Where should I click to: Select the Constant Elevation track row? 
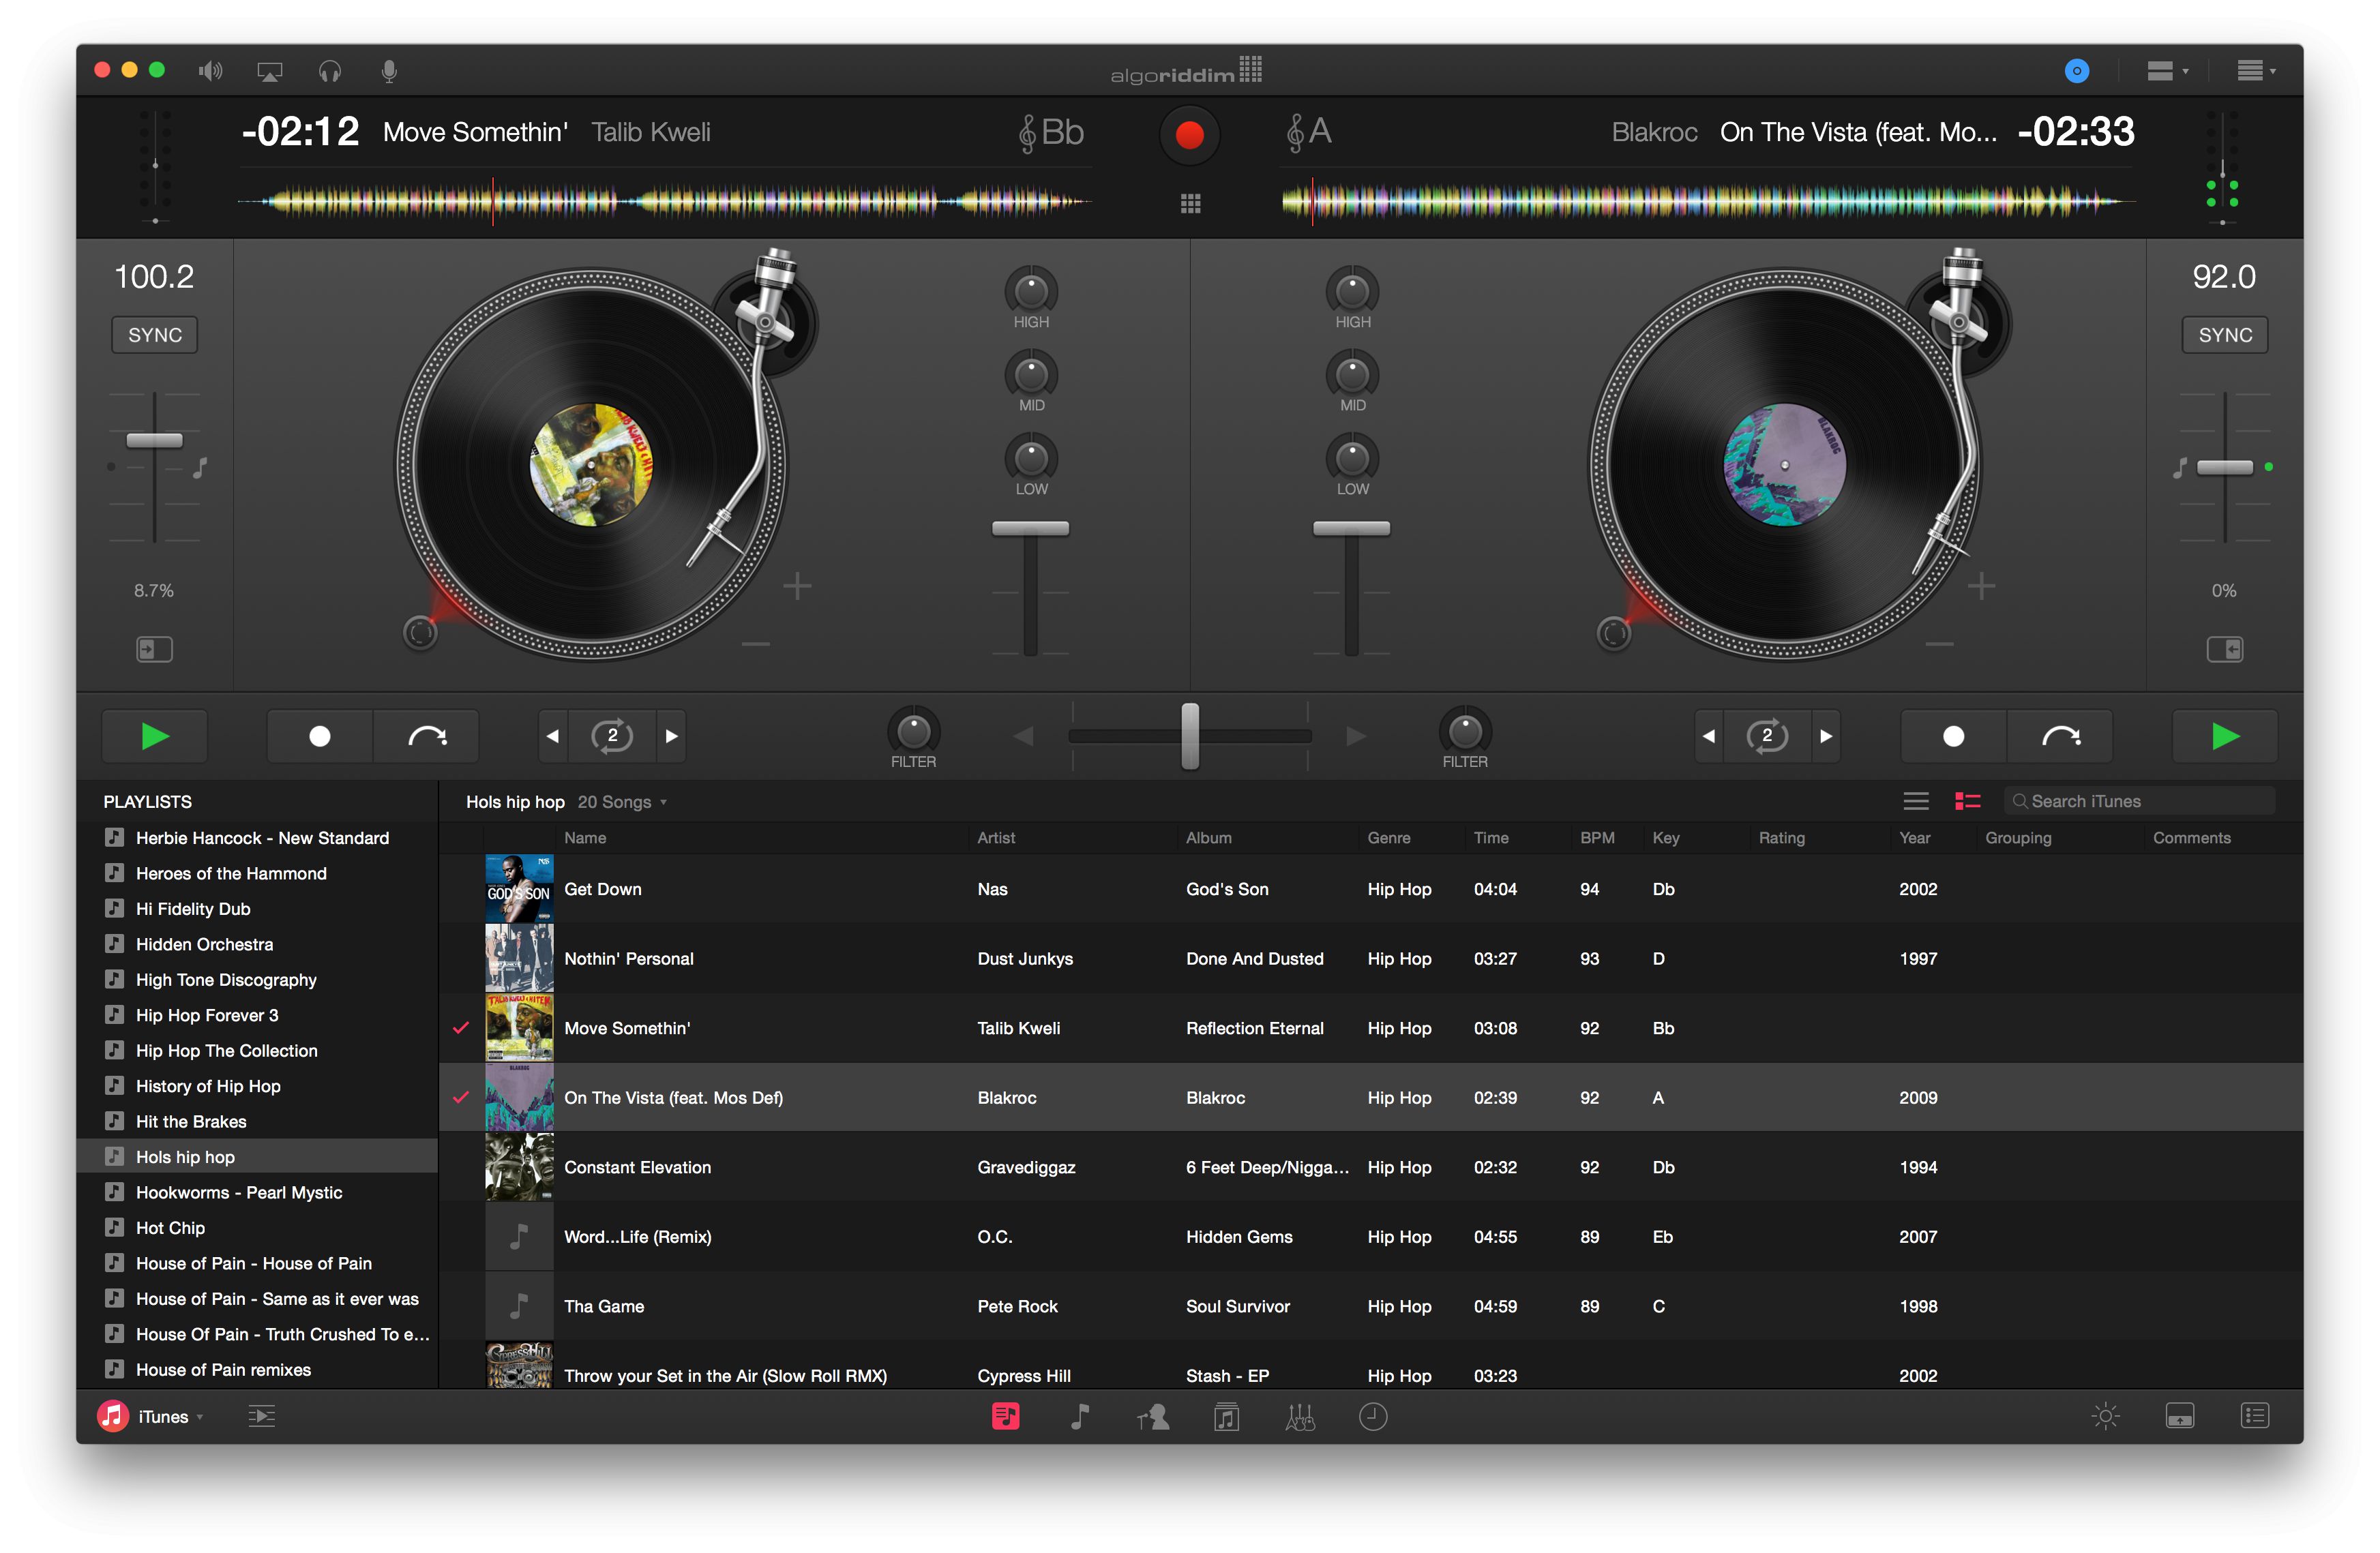tap(1371, 1167)
